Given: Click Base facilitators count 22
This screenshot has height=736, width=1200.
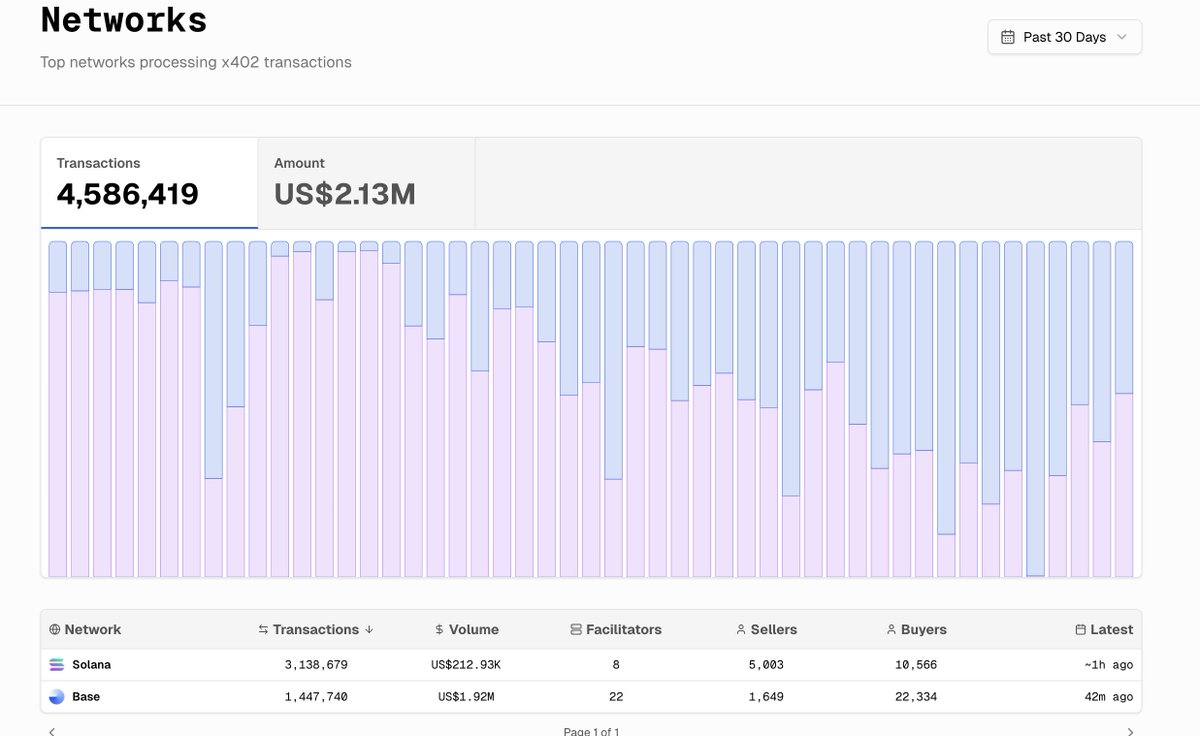Looking at the screenshot, I should pos(616,697).
